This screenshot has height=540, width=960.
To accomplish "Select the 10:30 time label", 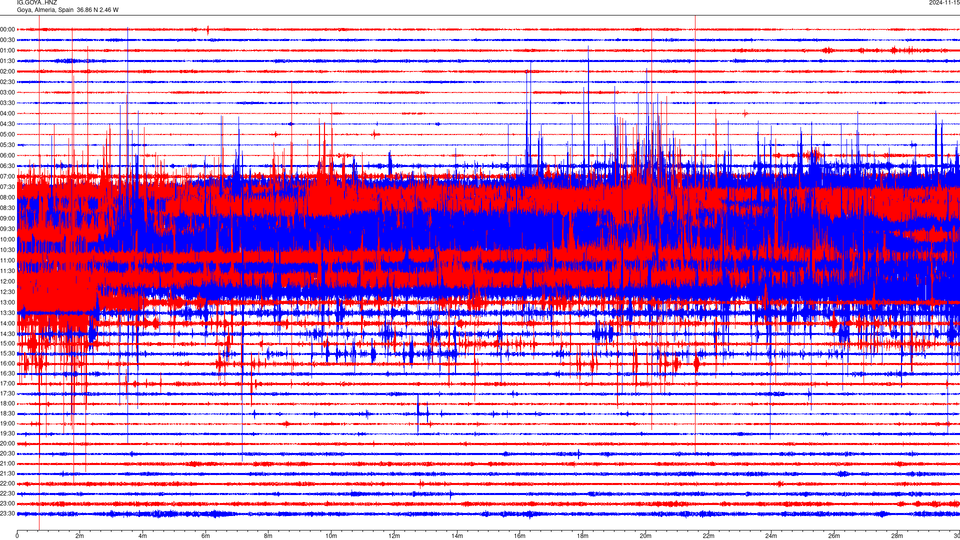I will [7, 250].
